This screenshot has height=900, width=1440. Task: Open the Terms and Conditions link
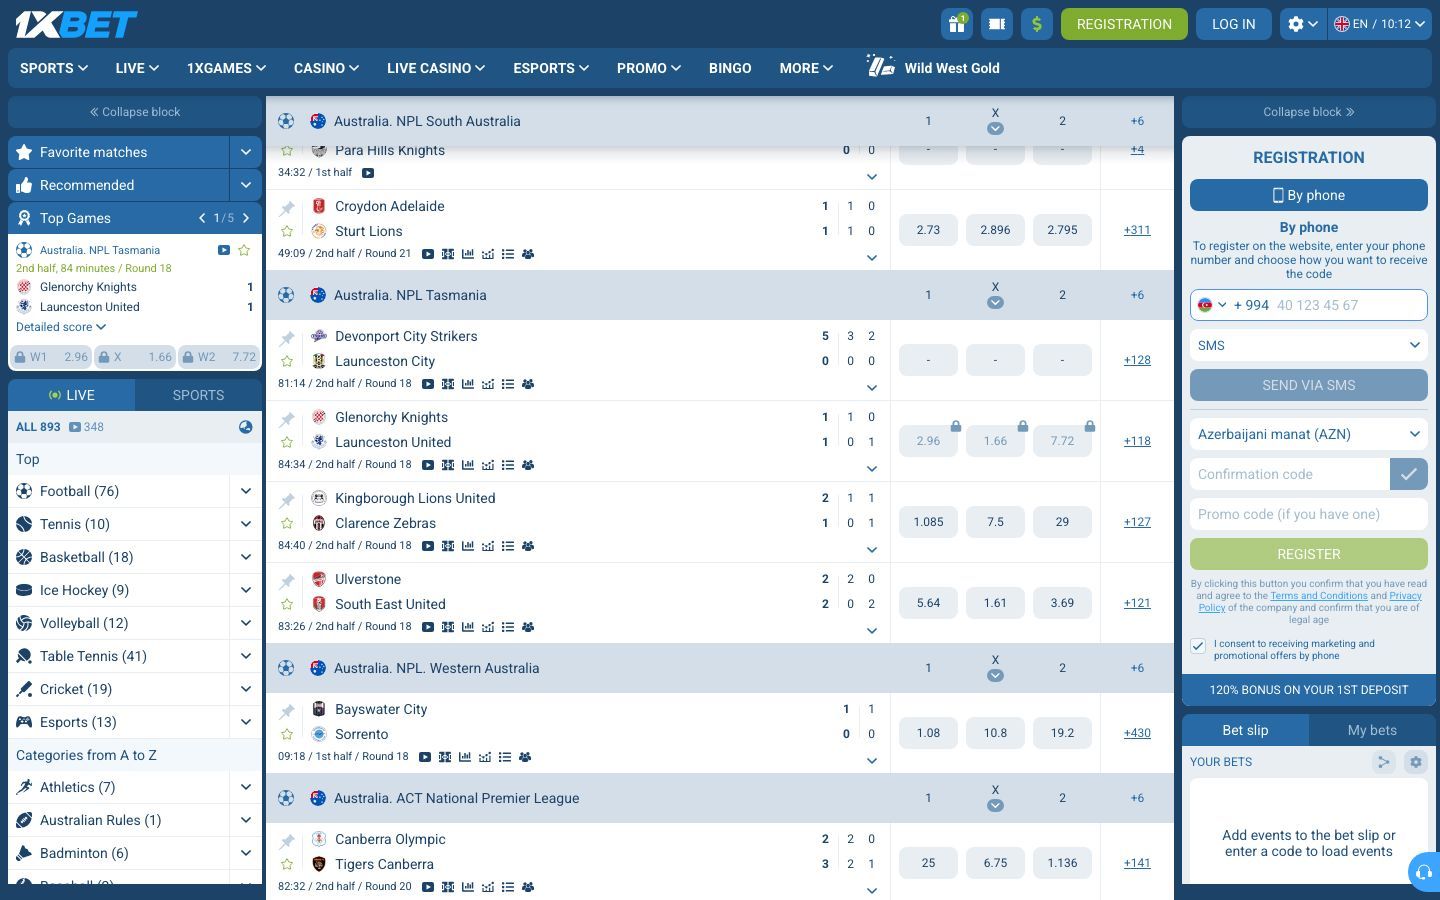[1318, 596]
